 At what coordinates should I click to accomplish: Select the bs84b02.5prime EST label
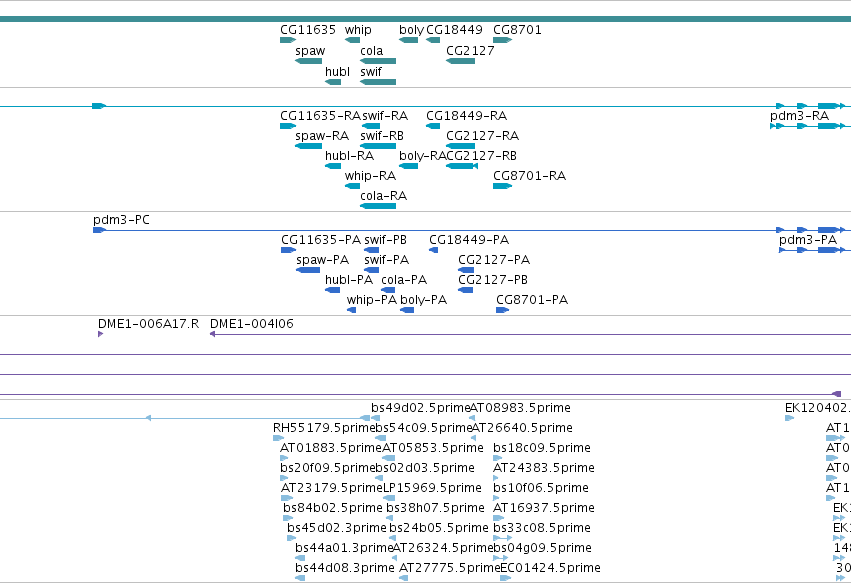click(333, 508)
